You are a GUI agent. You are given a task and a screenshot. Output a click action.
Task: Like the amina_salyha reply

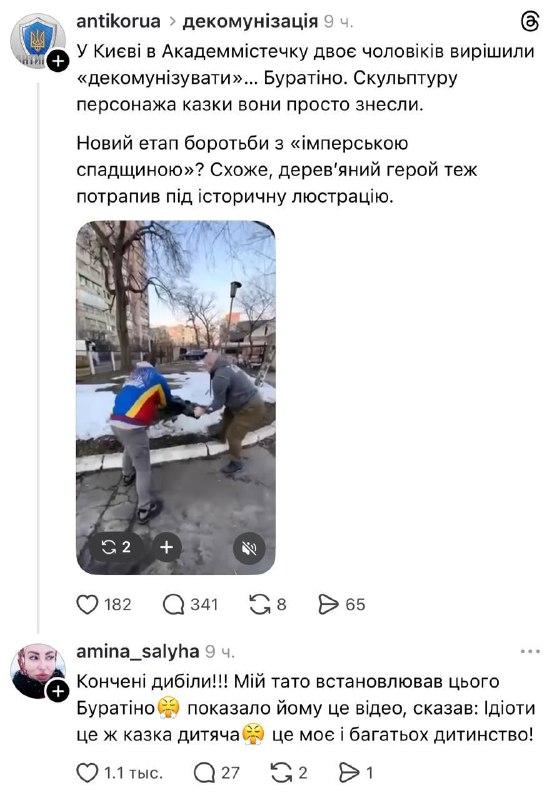[x=87, y=772]
